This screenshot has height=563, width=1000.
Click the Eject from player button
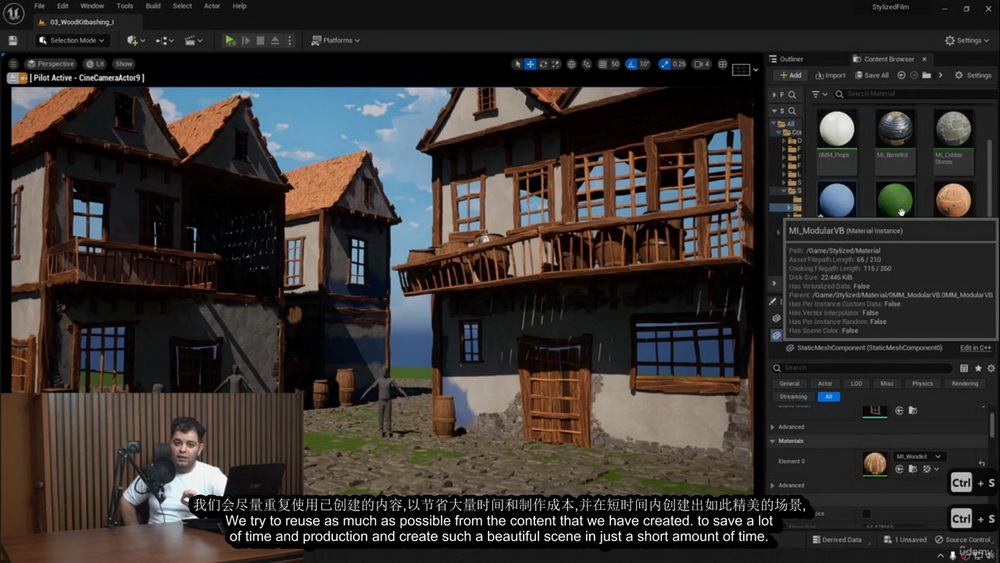(x=275, y=40)
